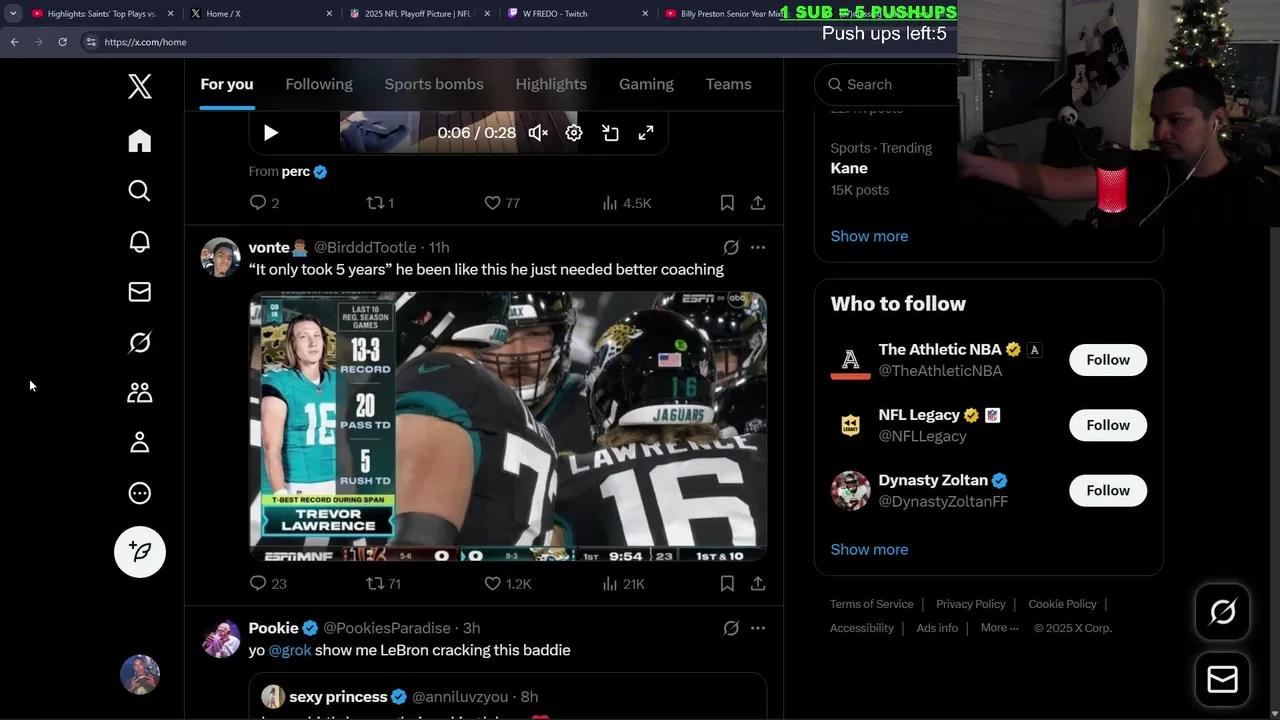Open the Teams tab
Screen dimensions: 1280x720
[728, 84]
